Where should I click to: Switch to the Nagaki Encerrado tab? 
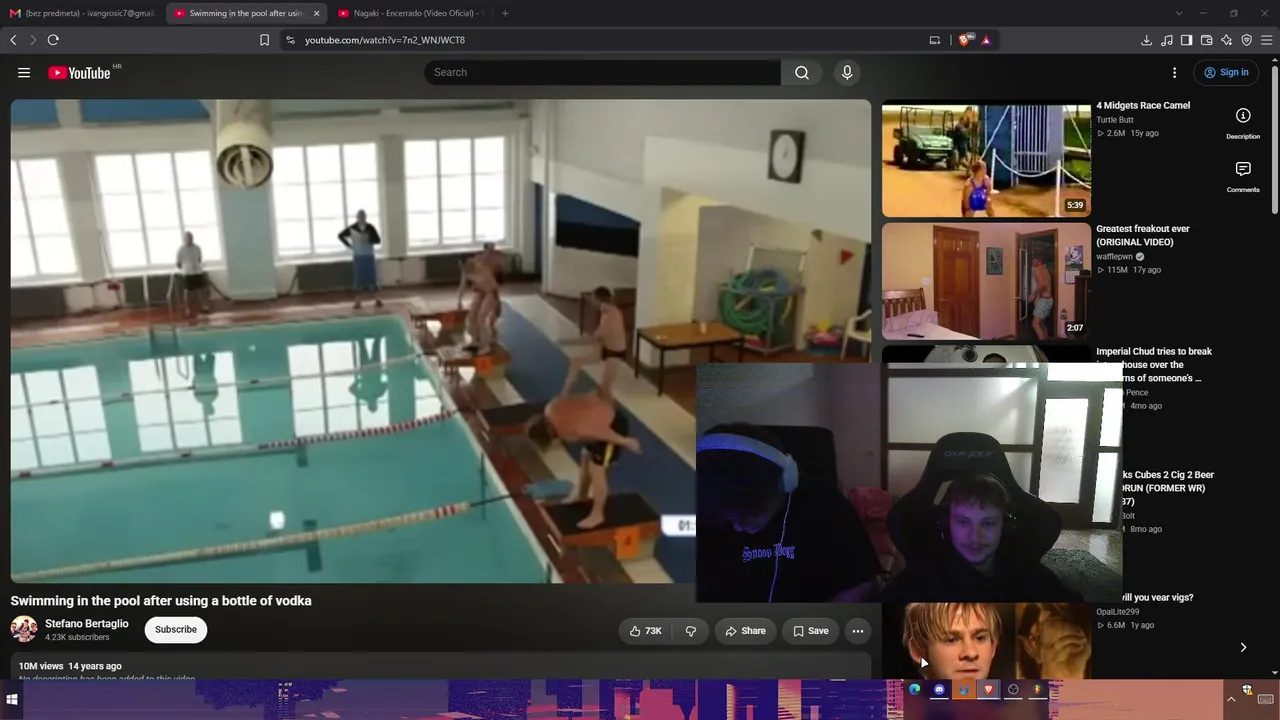tap(410, 13)
